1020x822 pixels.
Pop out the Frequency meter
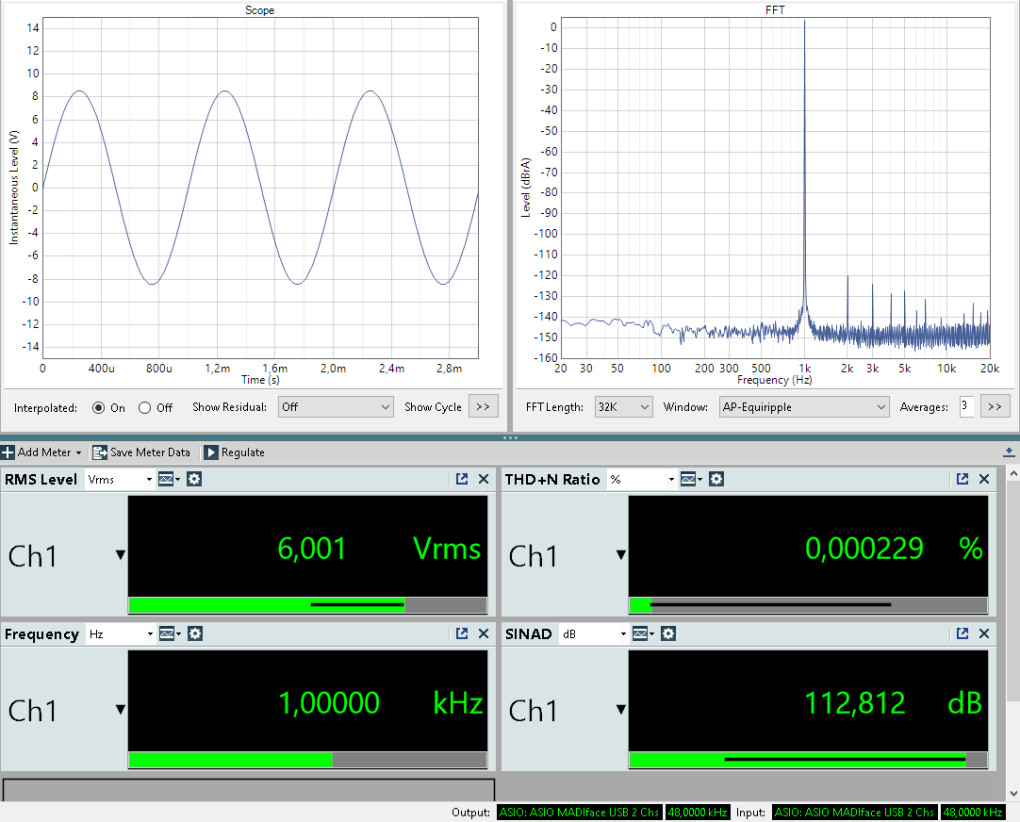point(462,633)
